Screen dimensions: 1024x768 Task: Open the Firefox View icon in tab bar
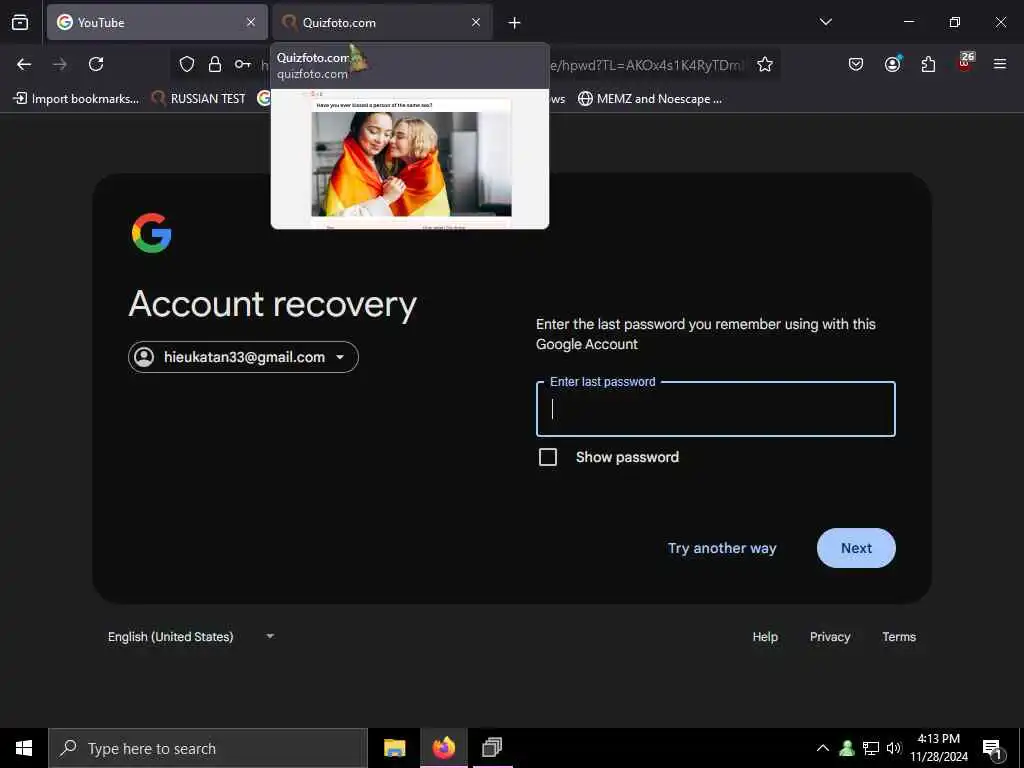tap(20, 22)
